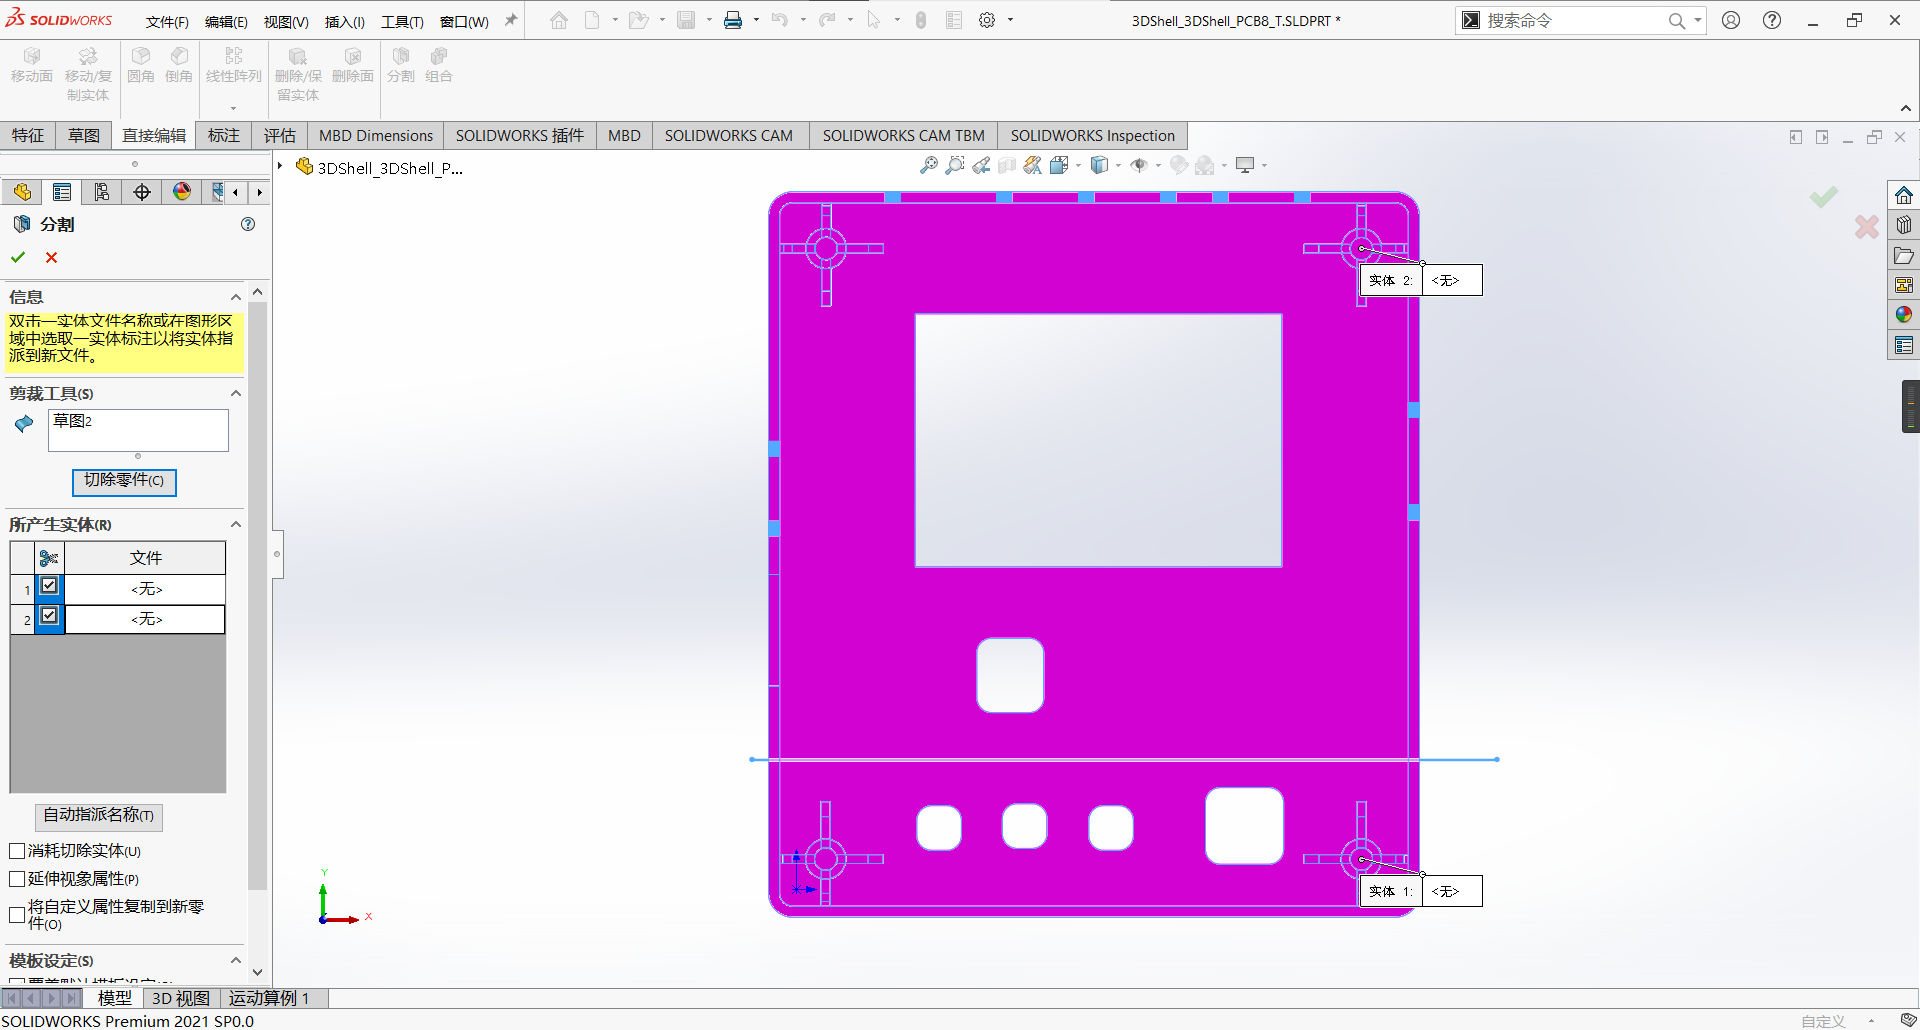Open the DisplayManager color ball tab
This screenshot has width=1920, height=1030.
[x=182, y=192]
